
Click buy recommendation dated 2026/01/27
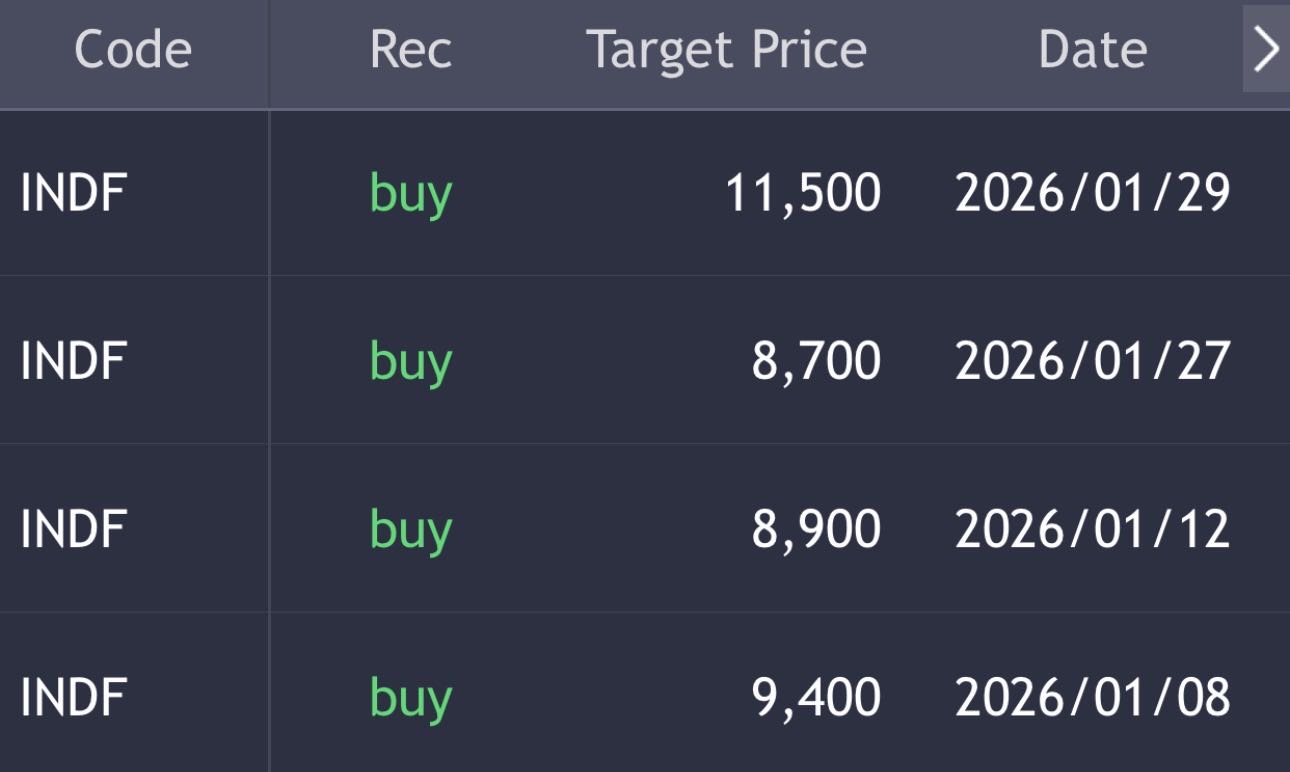click(410, 361)
